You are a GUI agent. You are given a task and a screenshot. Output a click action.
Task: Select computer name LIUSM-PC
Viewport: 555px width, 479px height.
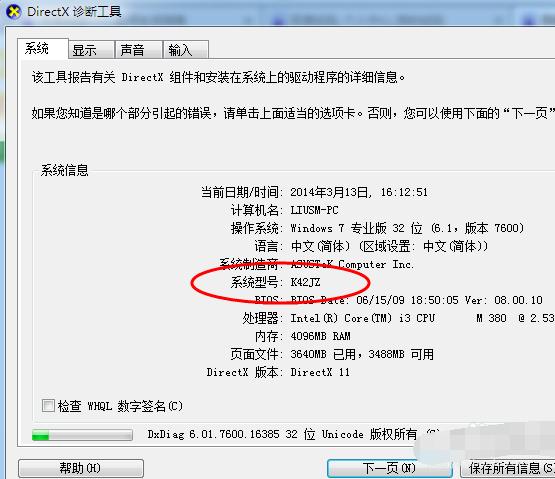click(x=314, y=210)
